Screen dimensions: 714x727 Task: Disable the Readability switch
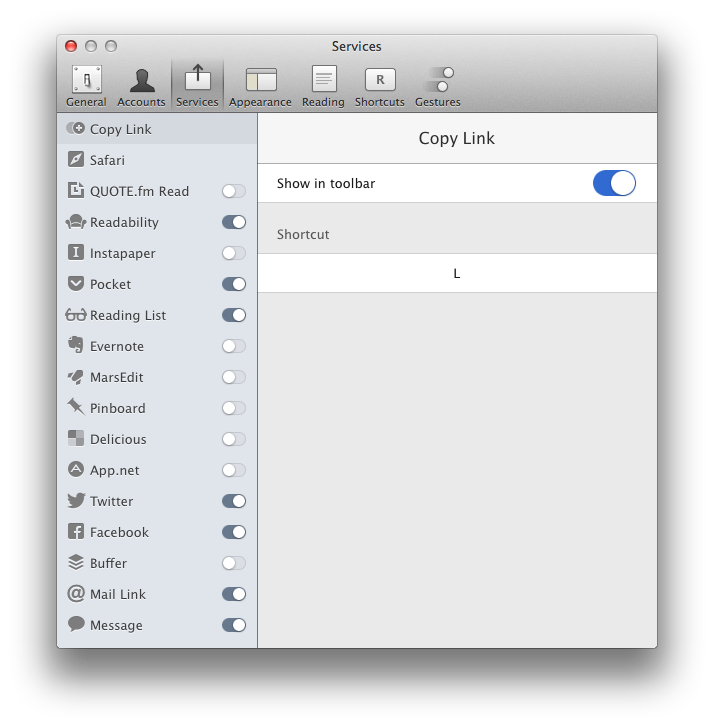pyautogui.click(x=234, y=222)
